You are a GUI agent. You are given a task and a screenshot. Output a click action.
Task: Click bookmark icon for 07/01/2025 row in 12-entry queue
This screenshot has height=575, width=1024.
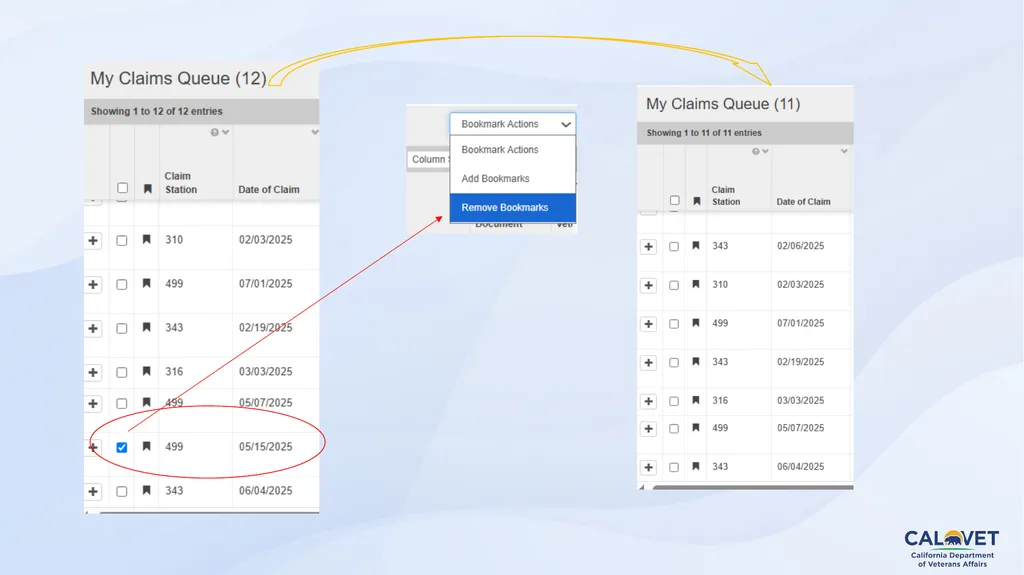(146, 284)
